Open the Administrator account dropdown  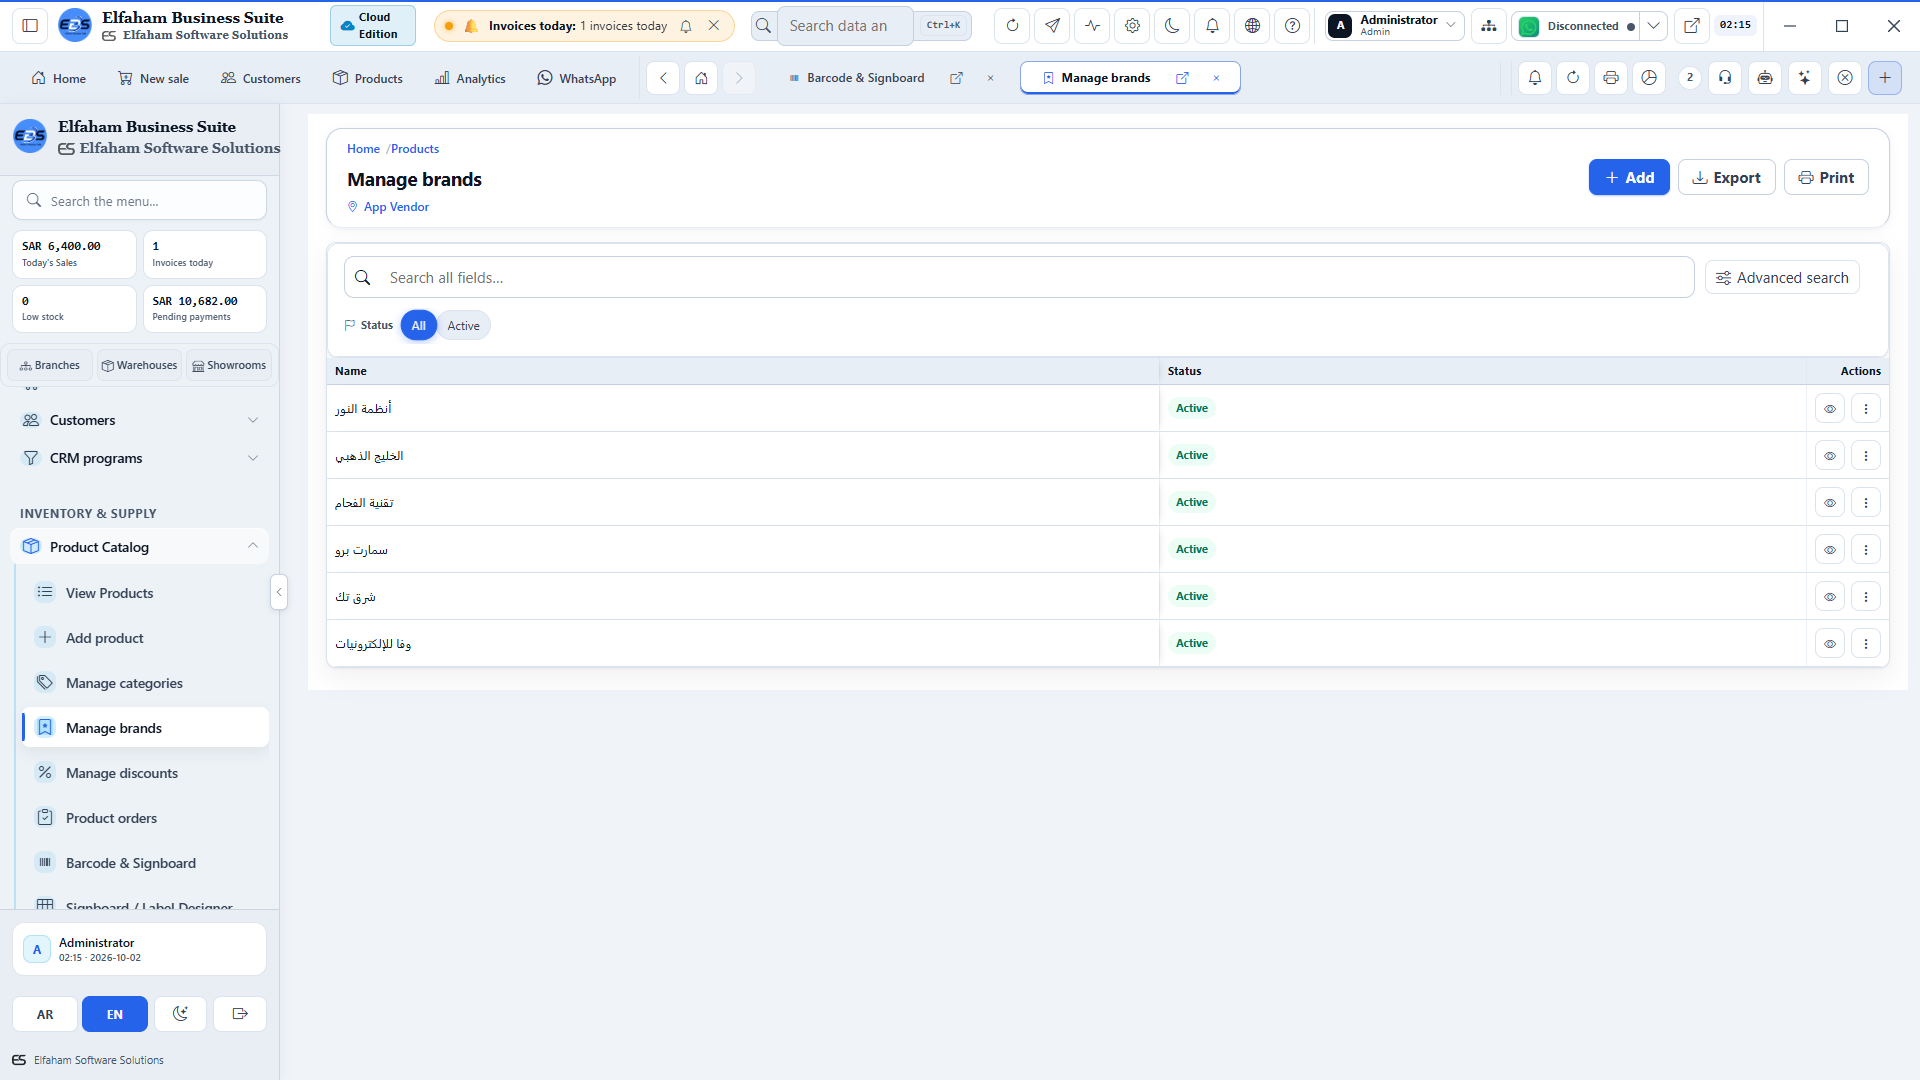pyautogui.click(x=1395, y=26)
